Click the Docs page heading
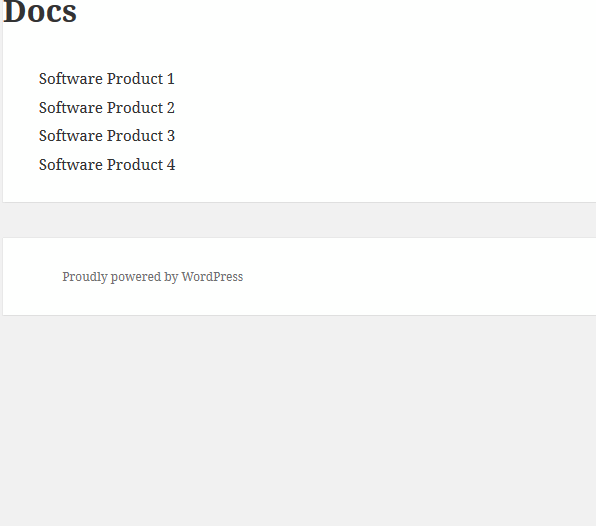 (x=40, y=12)
